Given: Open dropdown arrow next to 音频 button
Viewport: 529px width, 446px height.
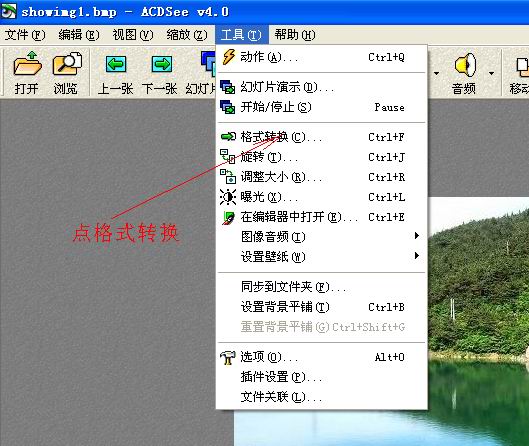Looking at the screenshot, I should (491, 73).
